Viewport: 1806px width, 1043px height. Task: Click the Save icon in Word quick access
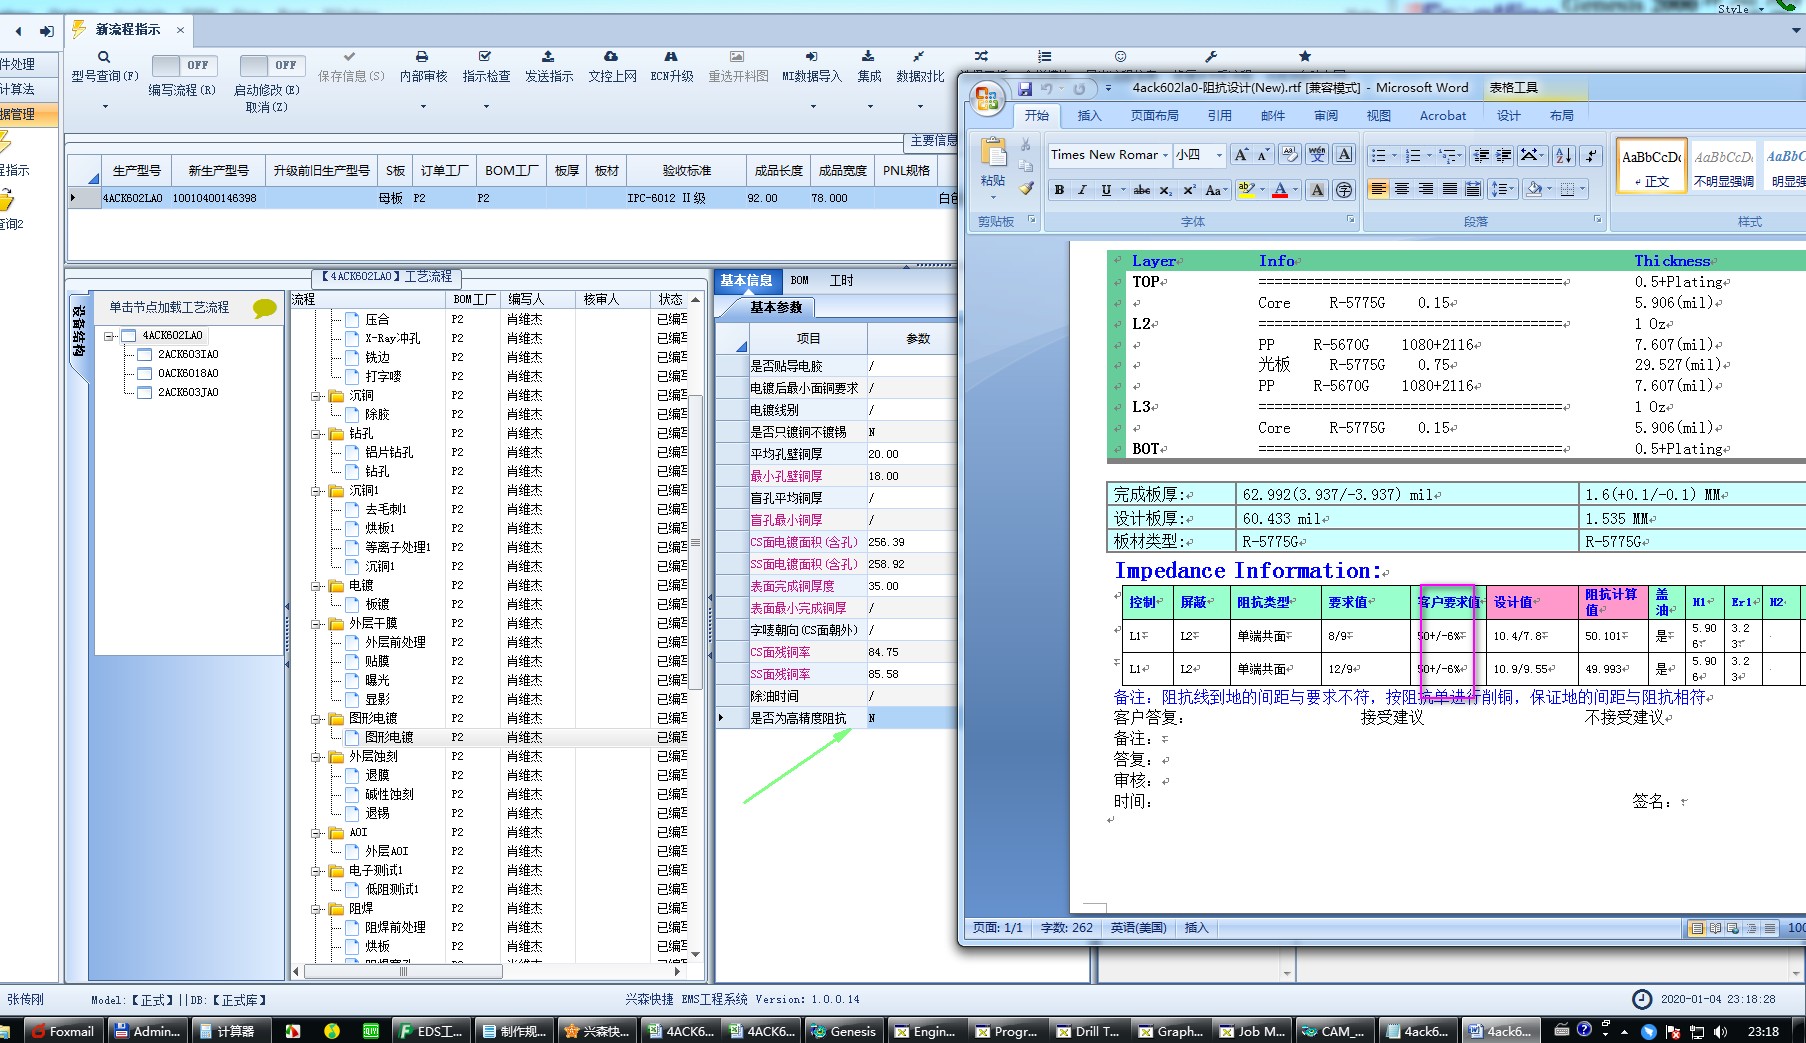pos(1025,89)
